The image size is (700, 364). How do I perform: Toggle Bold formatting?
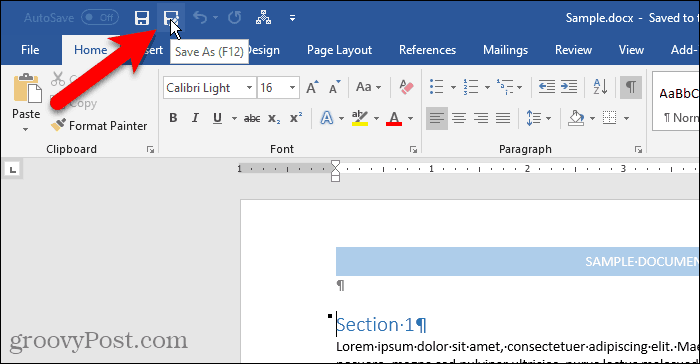pos(173,118)
